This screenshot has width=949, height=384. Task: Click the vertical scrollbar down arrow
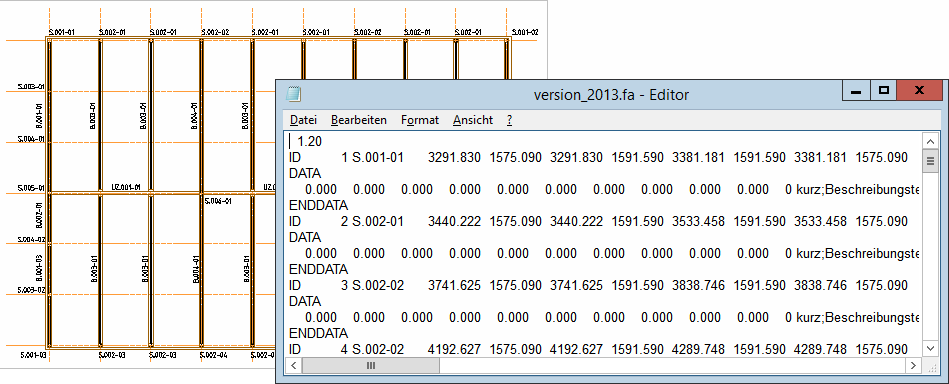coord(929,348)
